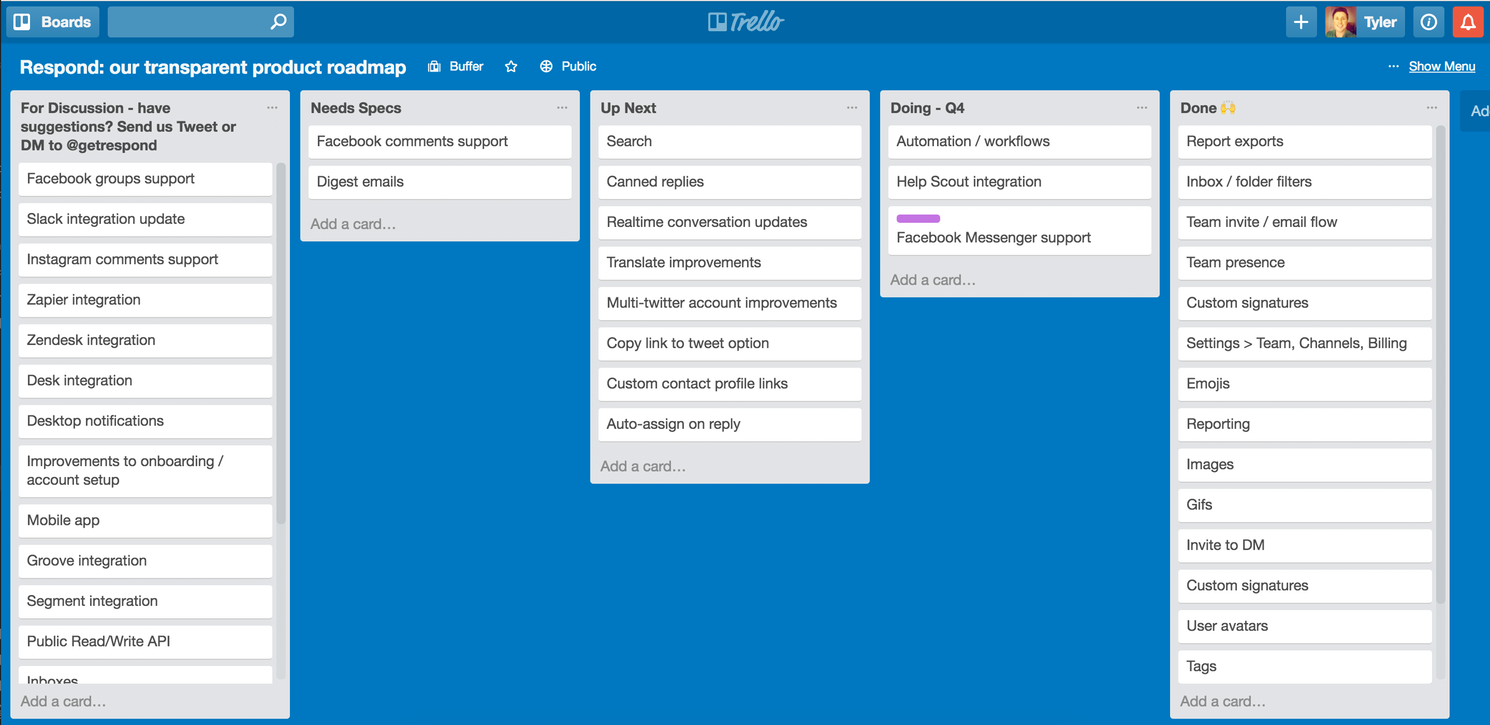The width and height of the screenshot is (1490, 725).
Task: Open Done list actions ellipsis
Action: 1432,108
